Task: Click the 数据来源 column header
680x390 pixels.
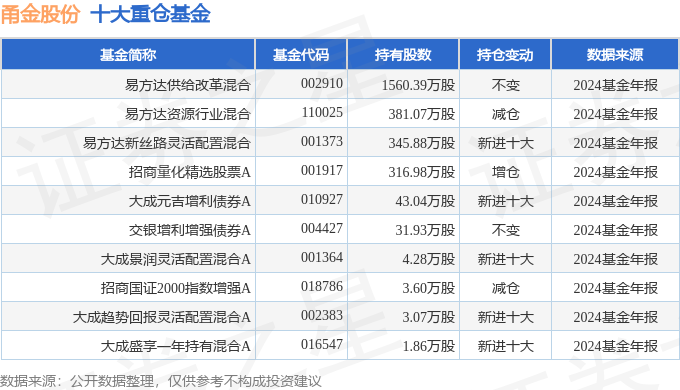Action: pos(615,55)
